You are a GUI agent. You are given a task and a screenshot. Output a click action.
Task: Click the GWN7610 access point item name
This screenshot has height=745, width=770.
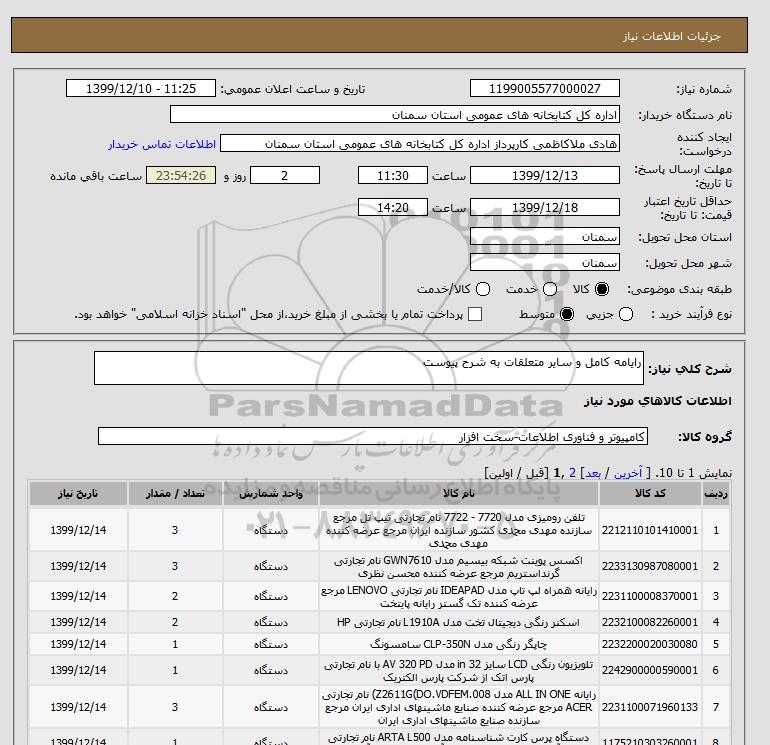point(459,566)
